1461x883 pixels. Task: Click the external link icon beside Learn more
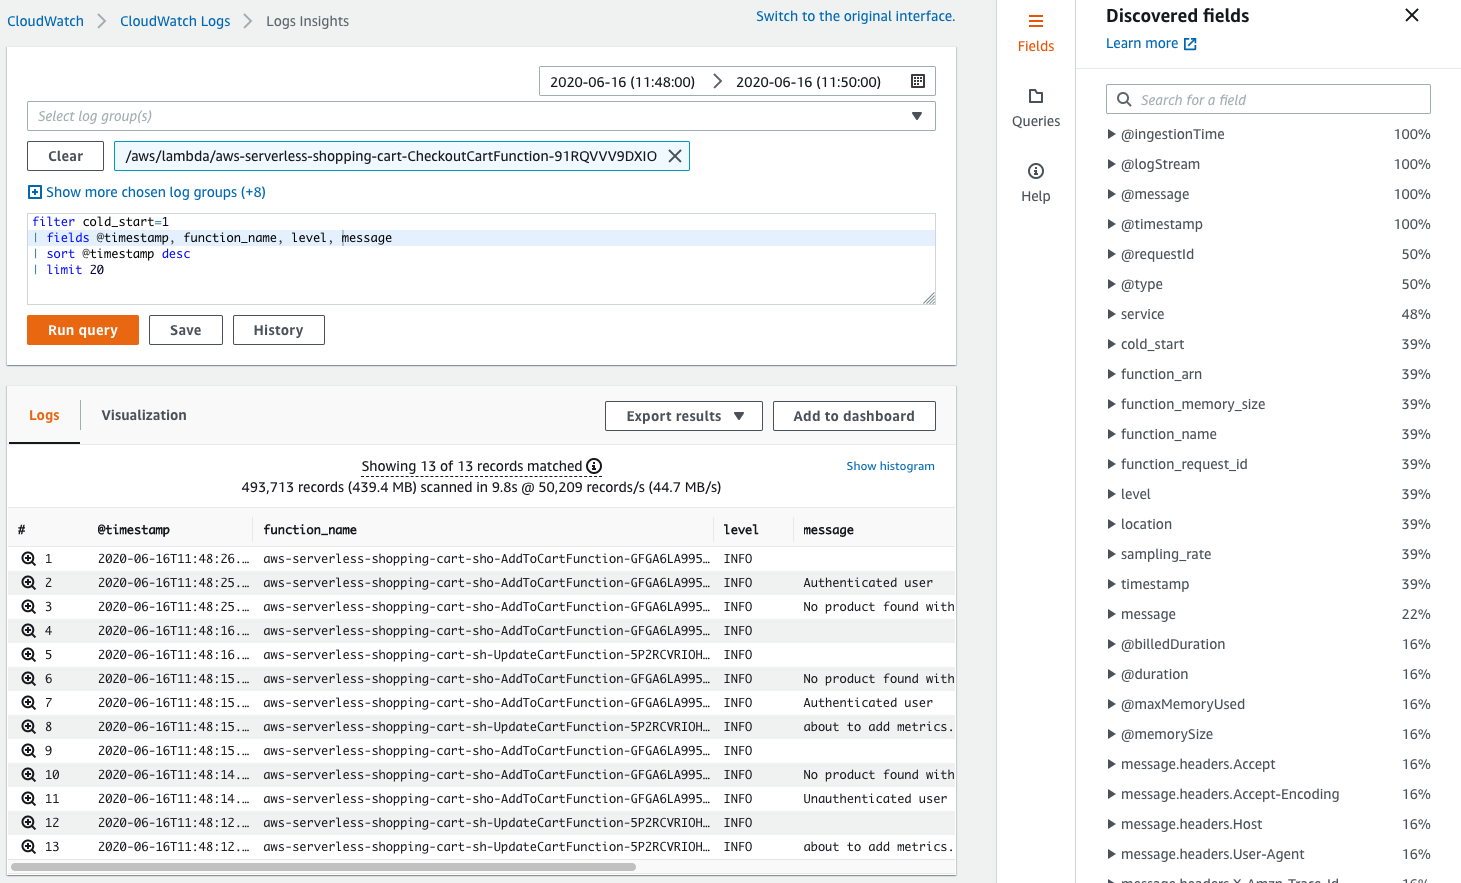click(x=1190, y=44)
